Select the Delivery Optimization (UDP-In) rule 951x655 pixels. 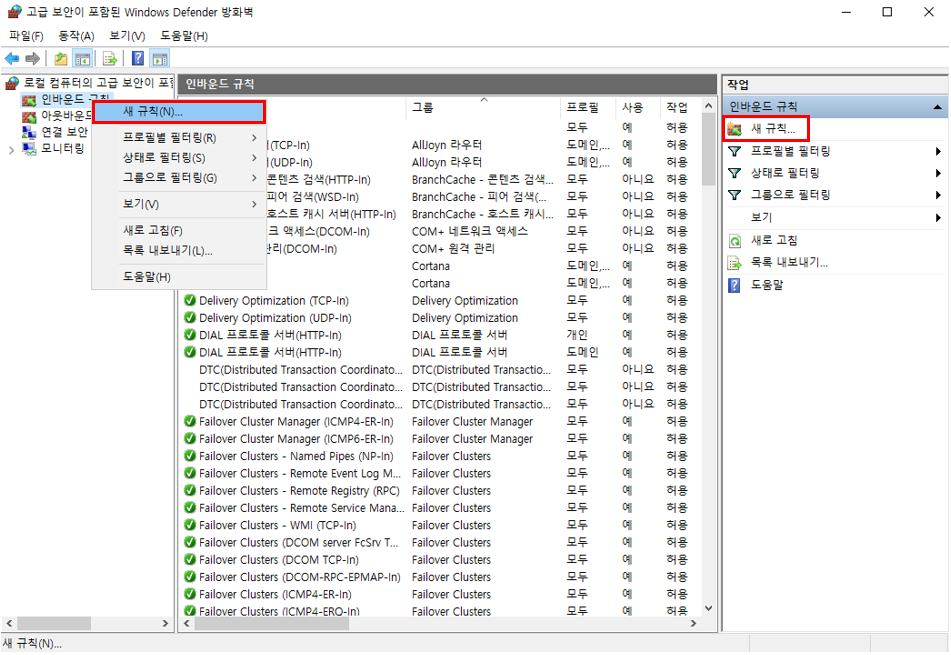(275, 318)
